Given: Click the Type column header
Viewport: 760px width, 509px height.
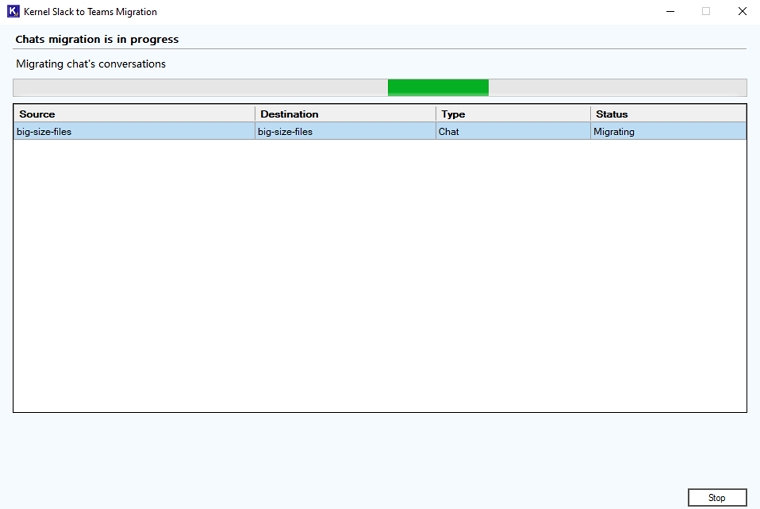Looking at the screenshot, I should coord(513,114).
